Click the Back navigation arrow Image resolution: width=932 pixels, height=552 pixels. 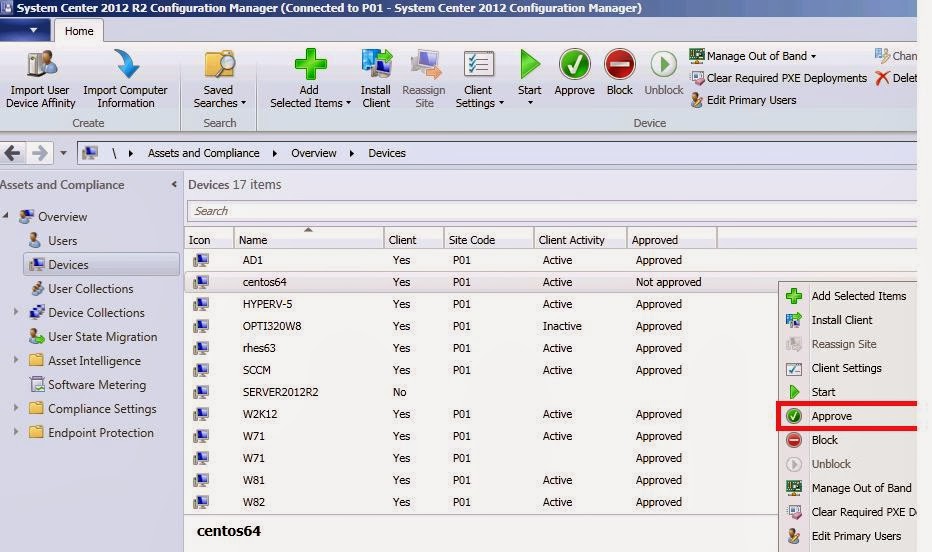click(12, 153)
